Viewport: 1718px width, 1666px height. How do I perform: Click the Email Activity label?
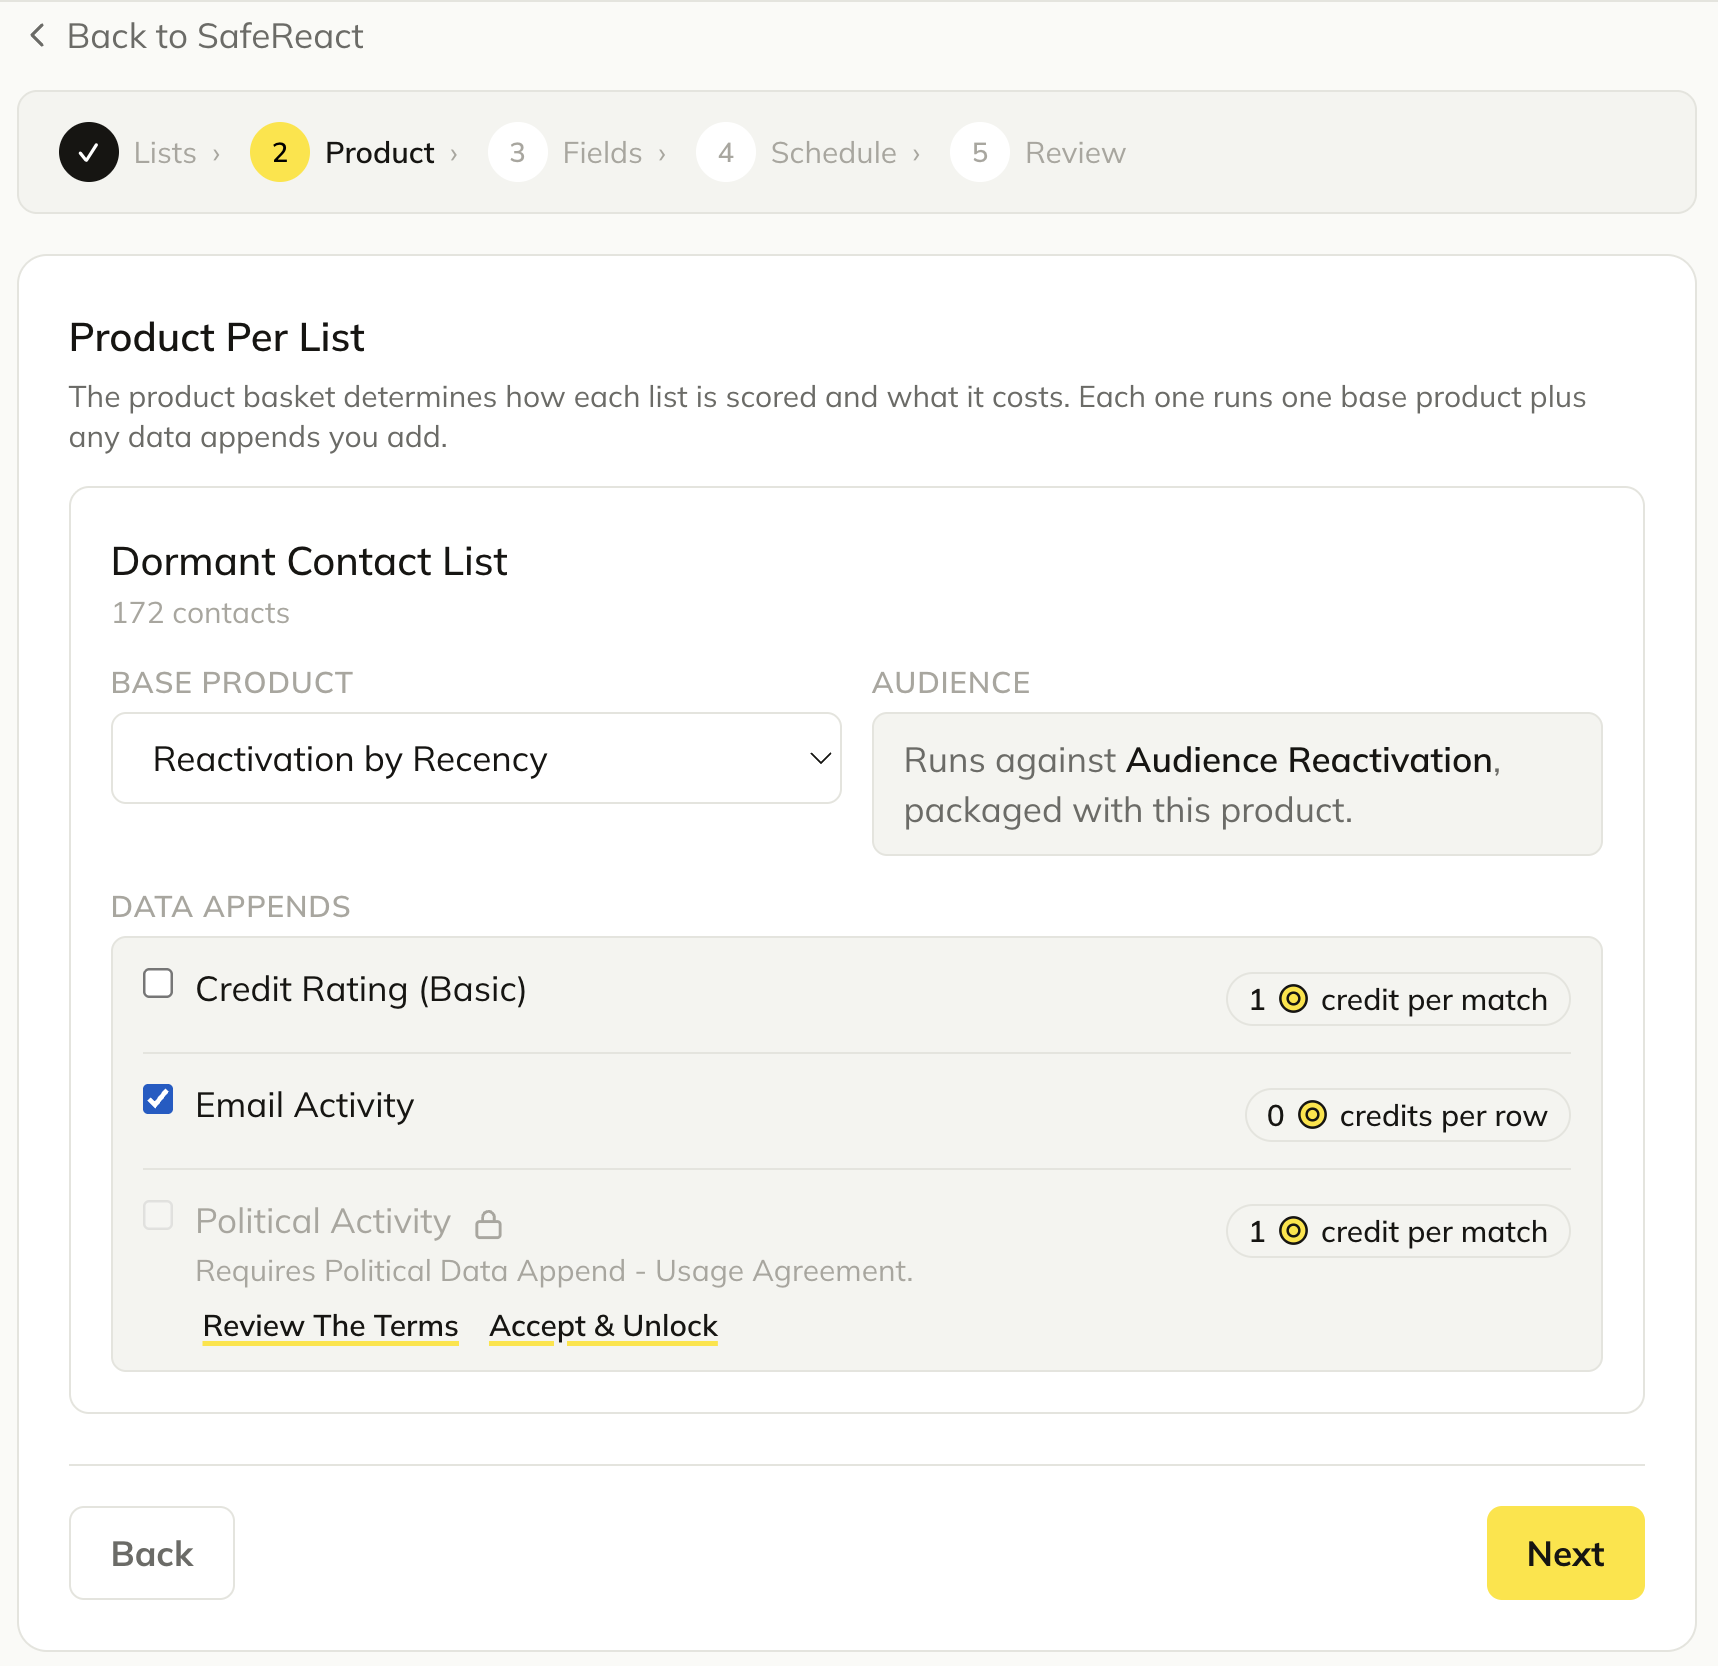pyautogui.click(x=305, y=1105)
